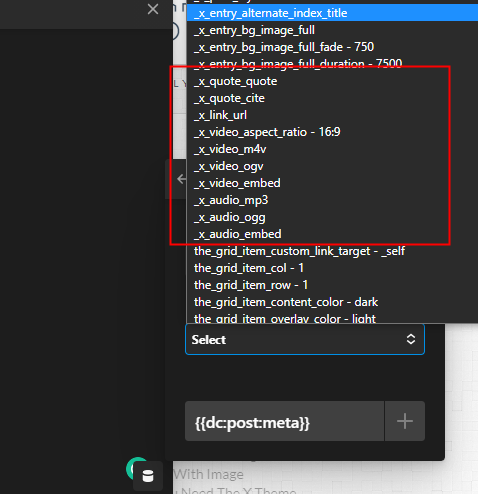Screen dimensions: 478x494
Task: Select the _x_link_url option
Action: click(x=332, y=115)
